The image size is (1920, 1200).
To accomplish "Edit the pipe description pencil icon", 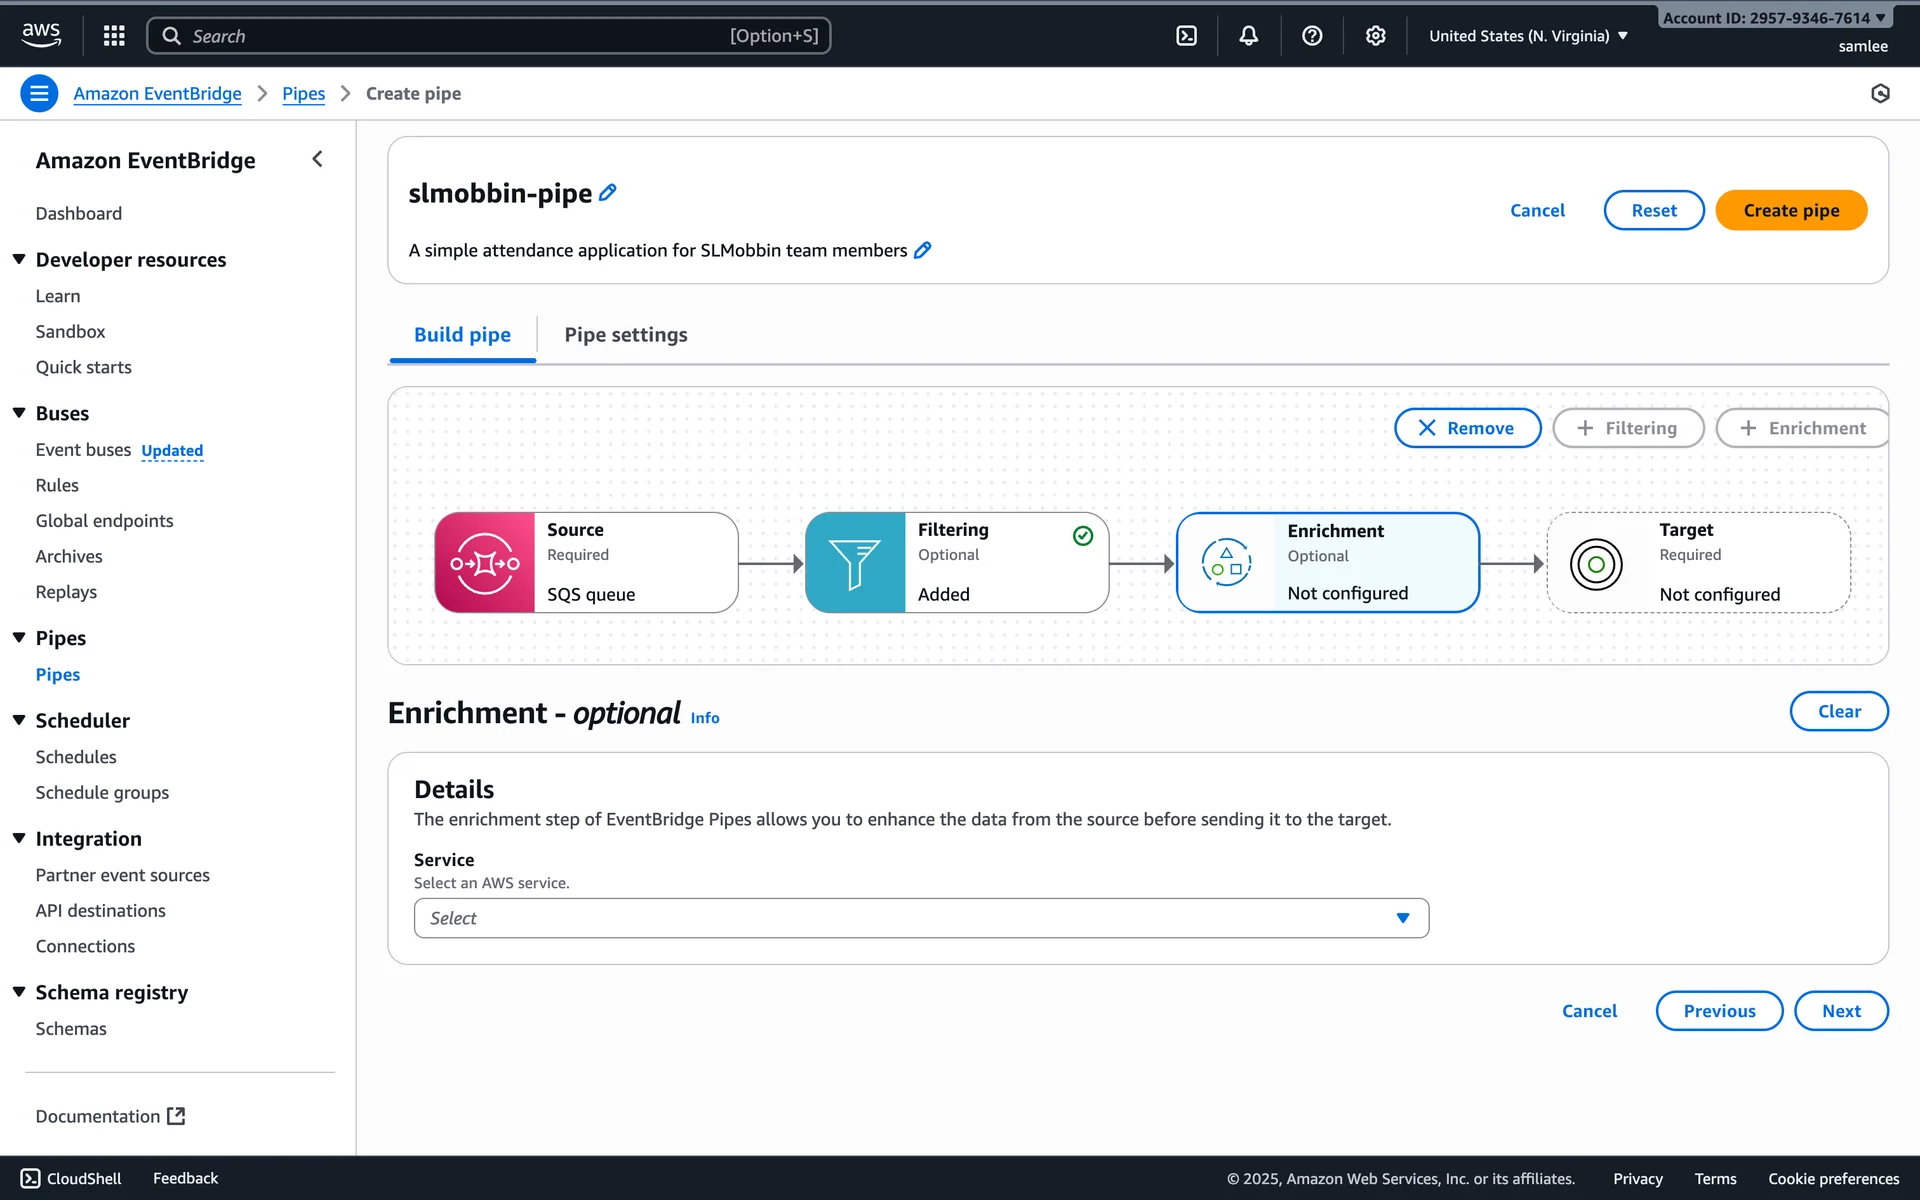I will (923, 250).
